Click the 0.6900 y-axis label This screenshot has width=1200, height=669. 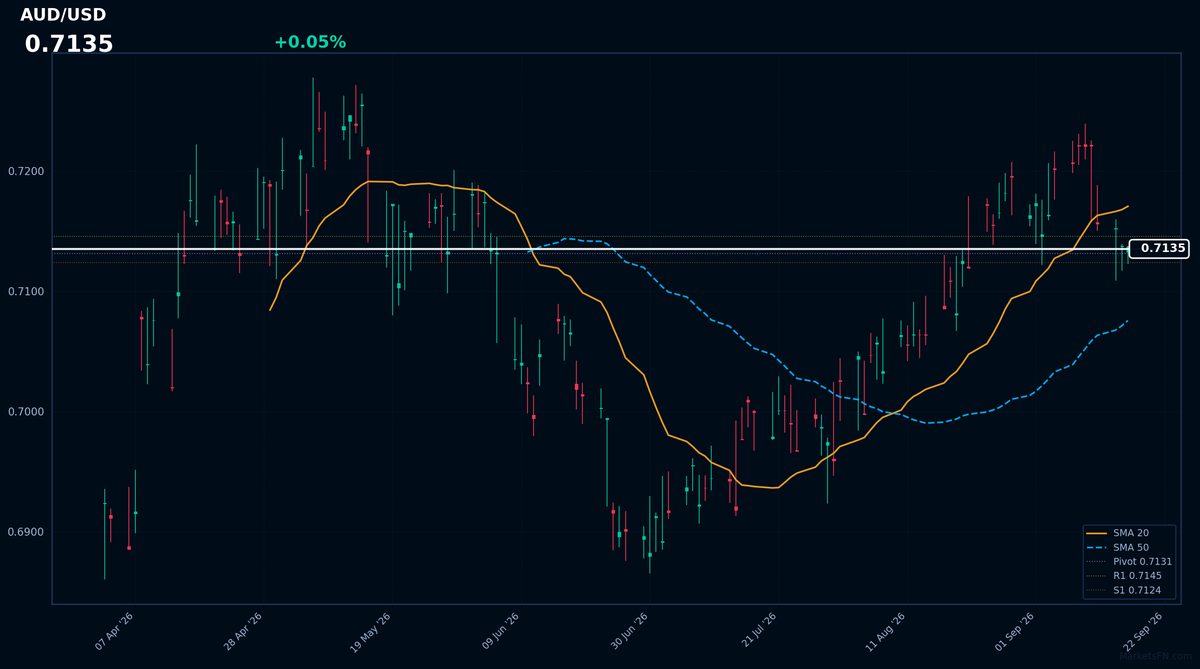pos(26,532)
